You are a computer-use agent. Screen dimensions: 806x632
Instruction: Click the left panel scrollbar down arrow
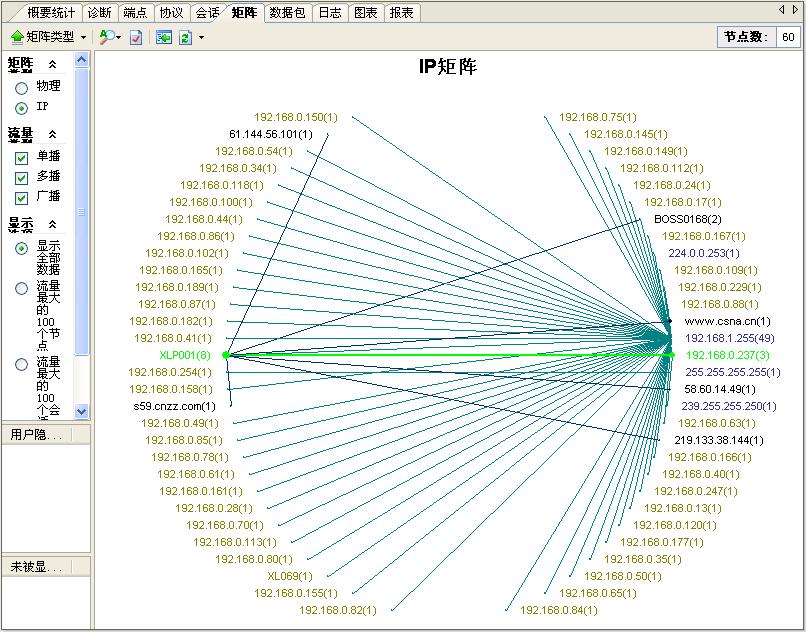click(82, 411)
